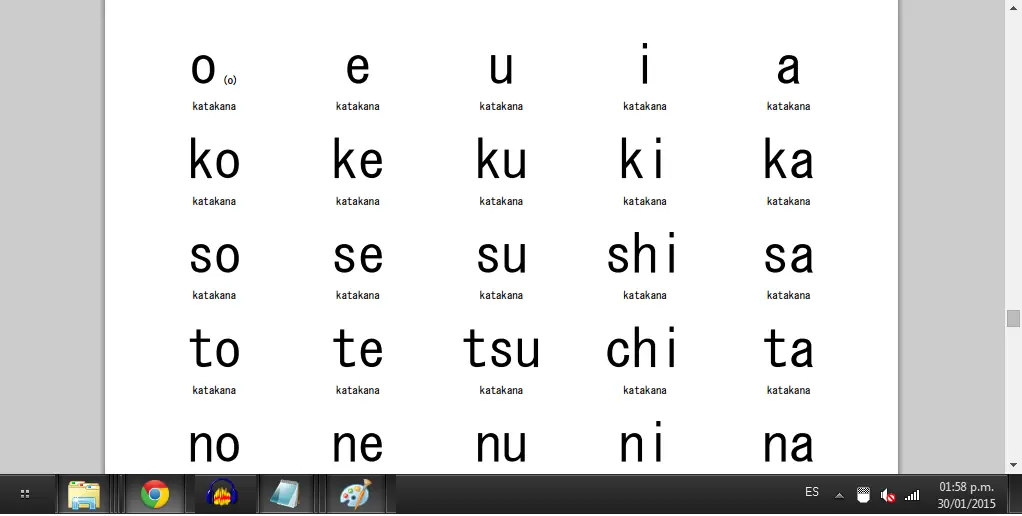Viewport: 1022px width, 516px height.
Task: Click the "katakana" label under "ta"
Action: point(788,390)
